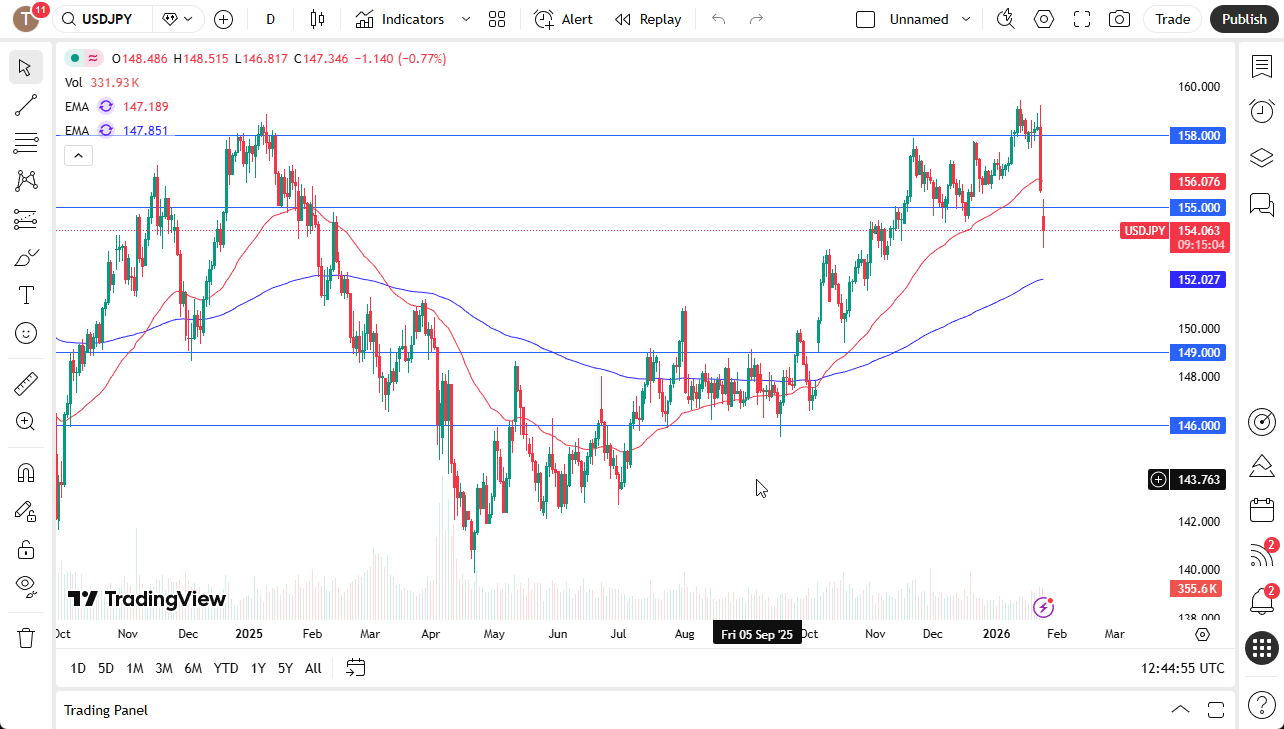Screen dimensions: 1284x729
Task: Set the chart range to YTD
Action: point(226,668)
